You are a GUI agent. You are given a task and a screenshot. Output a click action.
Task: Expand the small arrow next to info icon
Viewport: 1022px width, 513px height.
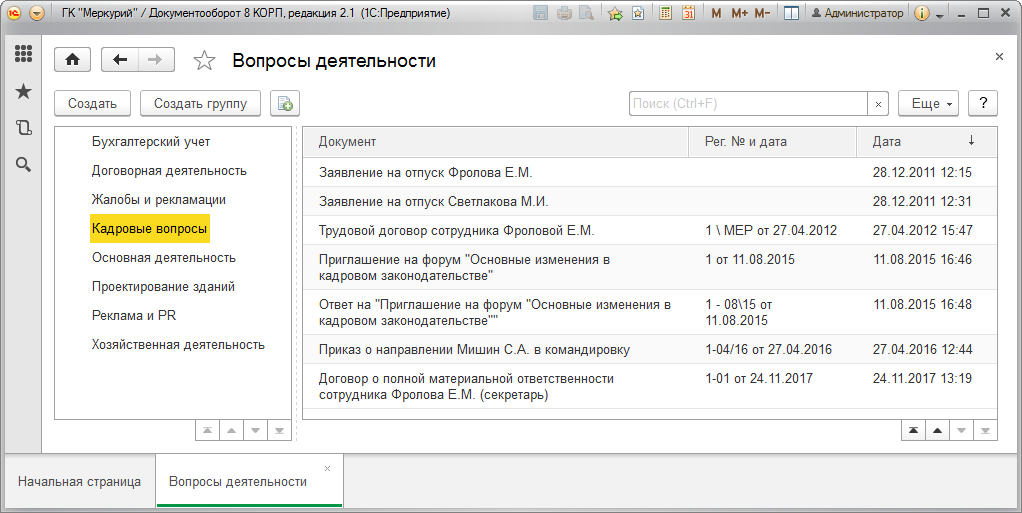(x=939, y=15)
